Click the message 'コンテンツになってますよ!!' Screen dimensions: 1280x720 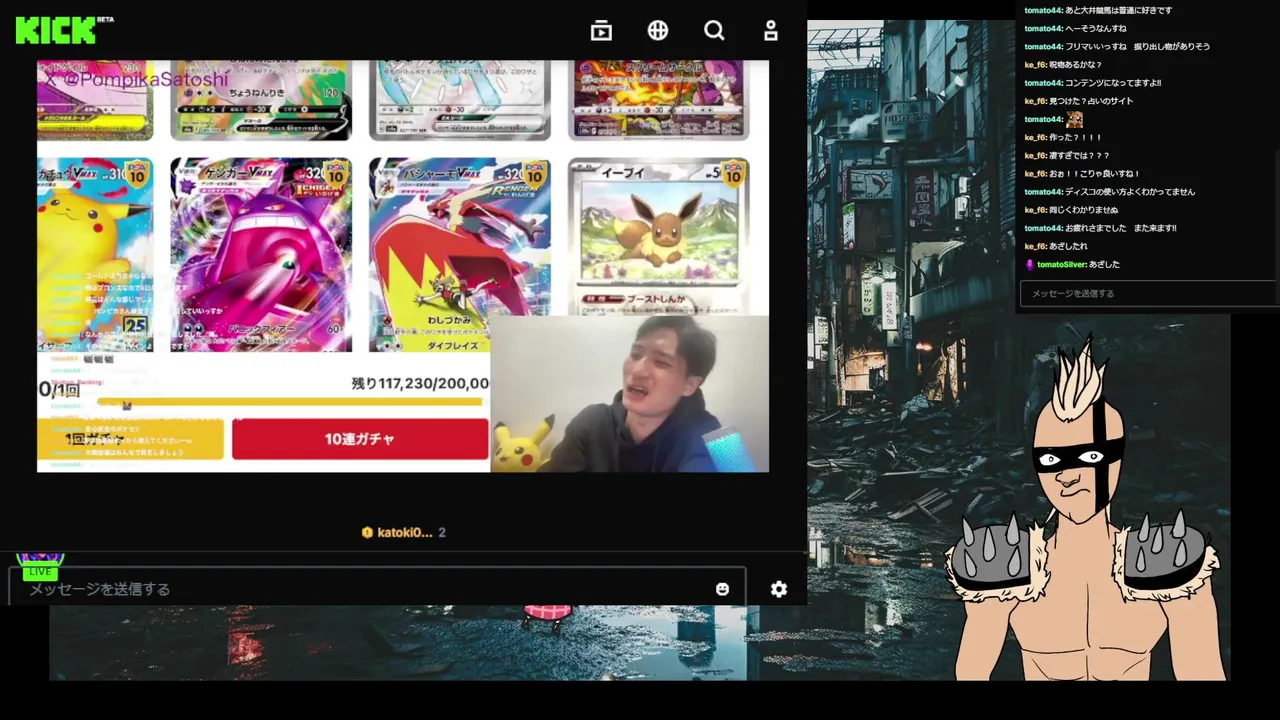point(1113,83)
